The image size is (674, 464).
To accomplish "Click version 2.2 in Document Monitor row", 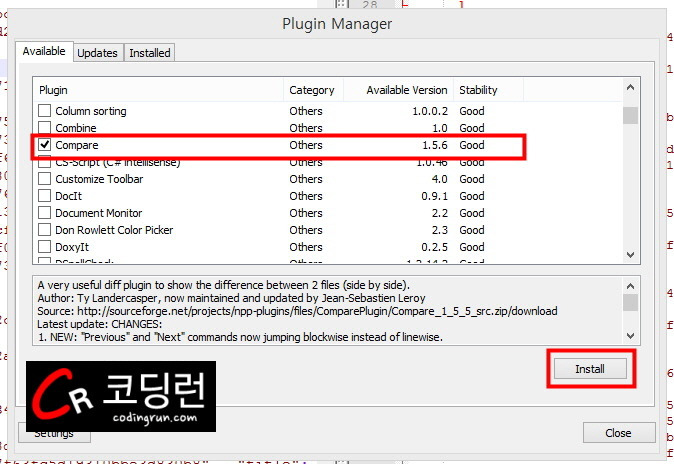I will pos(440,213).
